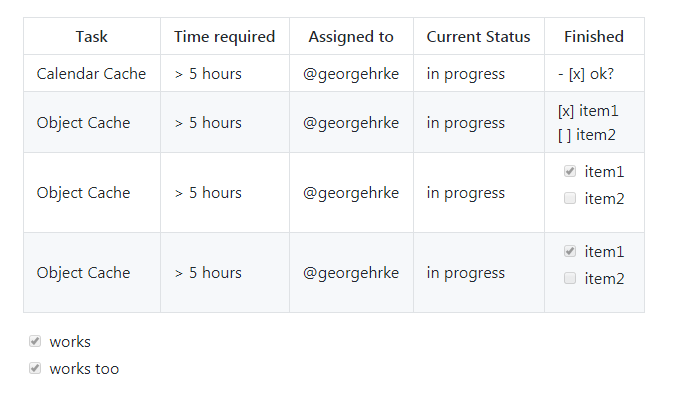
Task: Click the Current Status column header
Action: coord(479,36)
